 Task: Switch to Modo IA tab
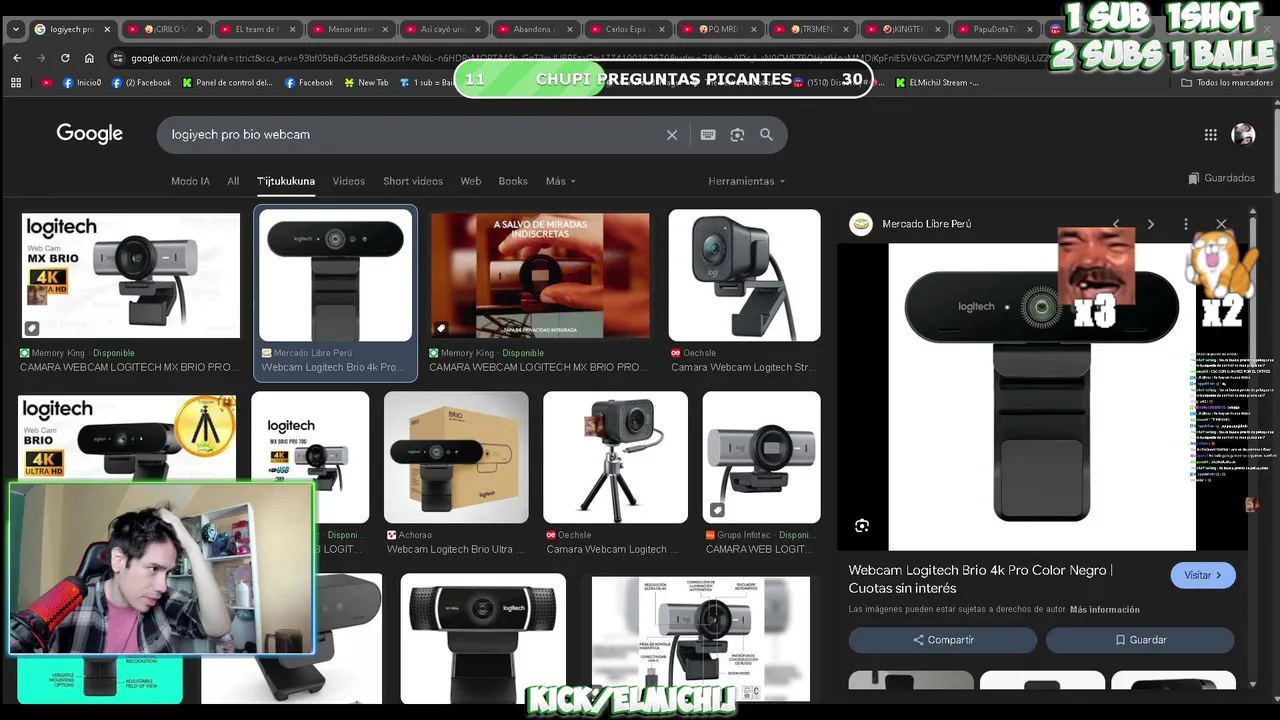(190, 181)
